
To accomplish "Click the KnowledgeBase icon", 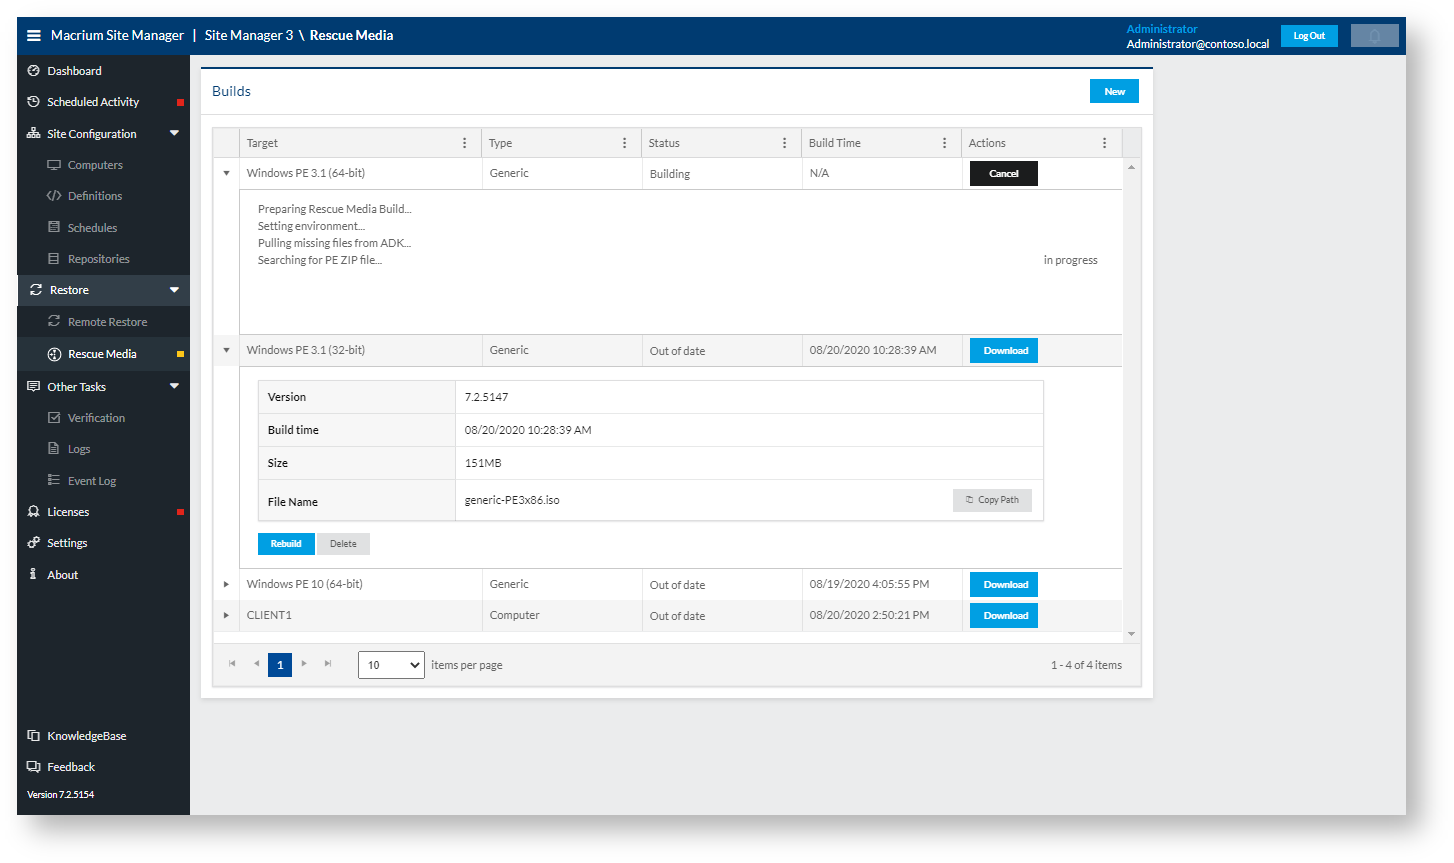I will [33, 736].
